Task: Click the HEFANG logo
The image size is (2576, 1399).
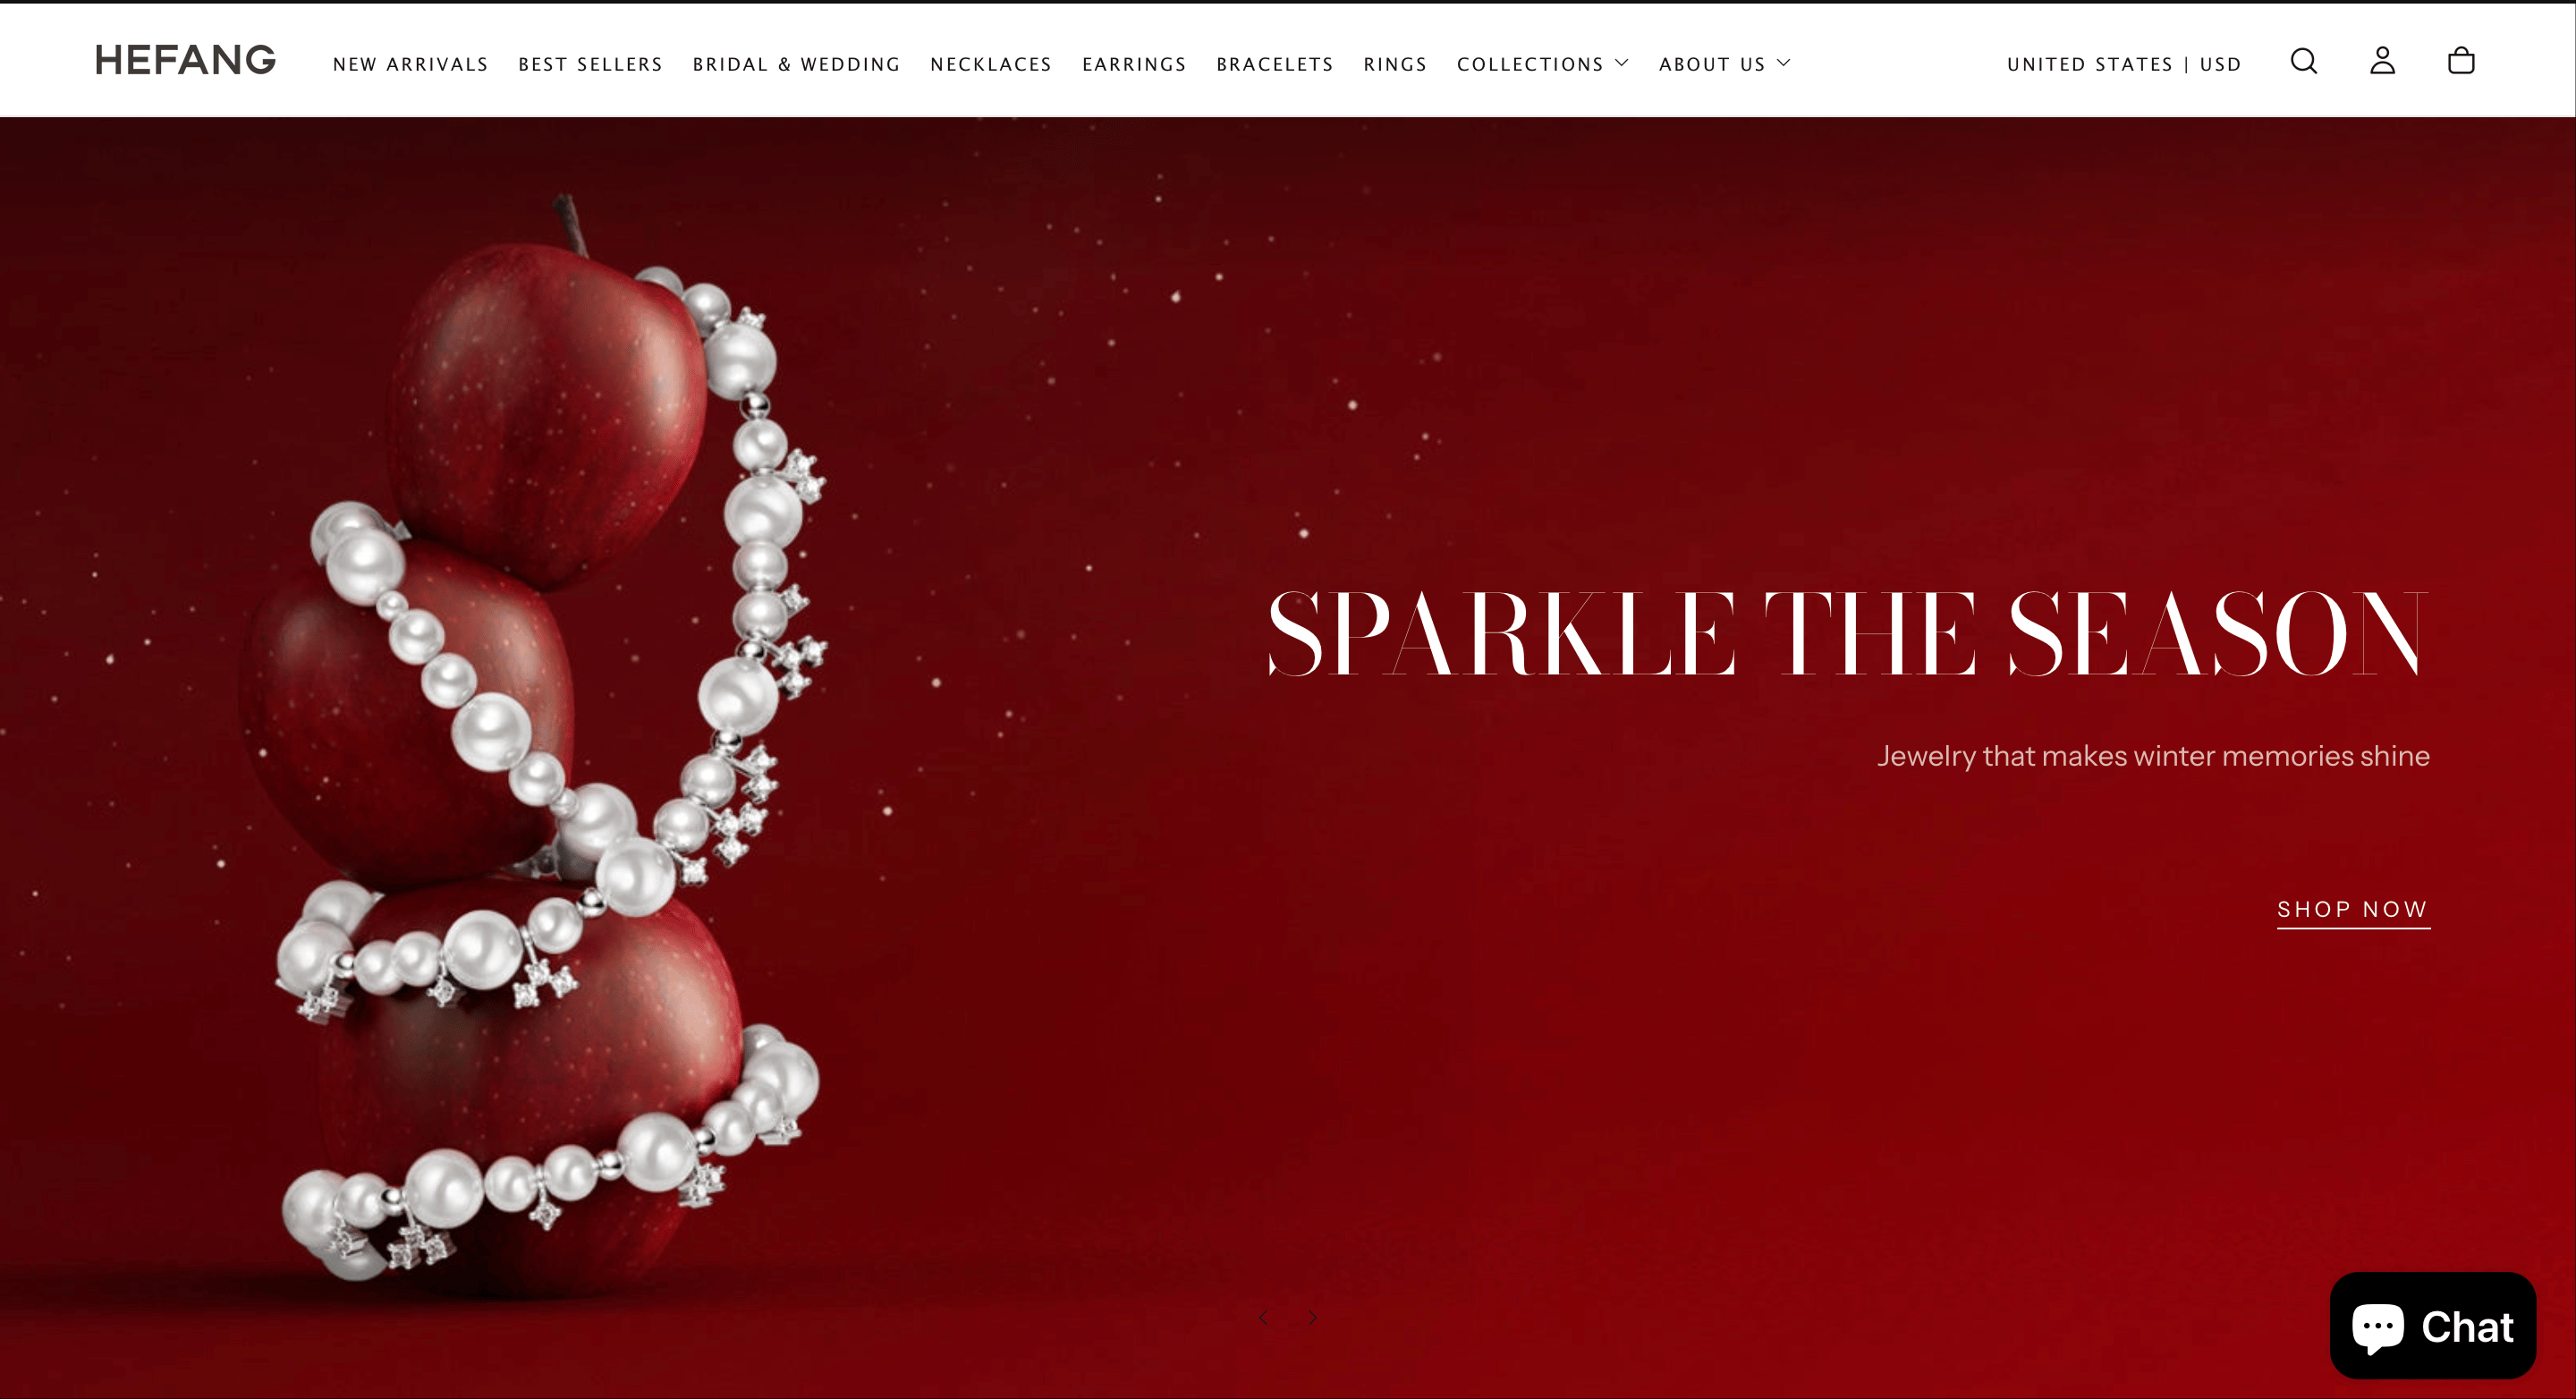Action: [x=185, y=60]
